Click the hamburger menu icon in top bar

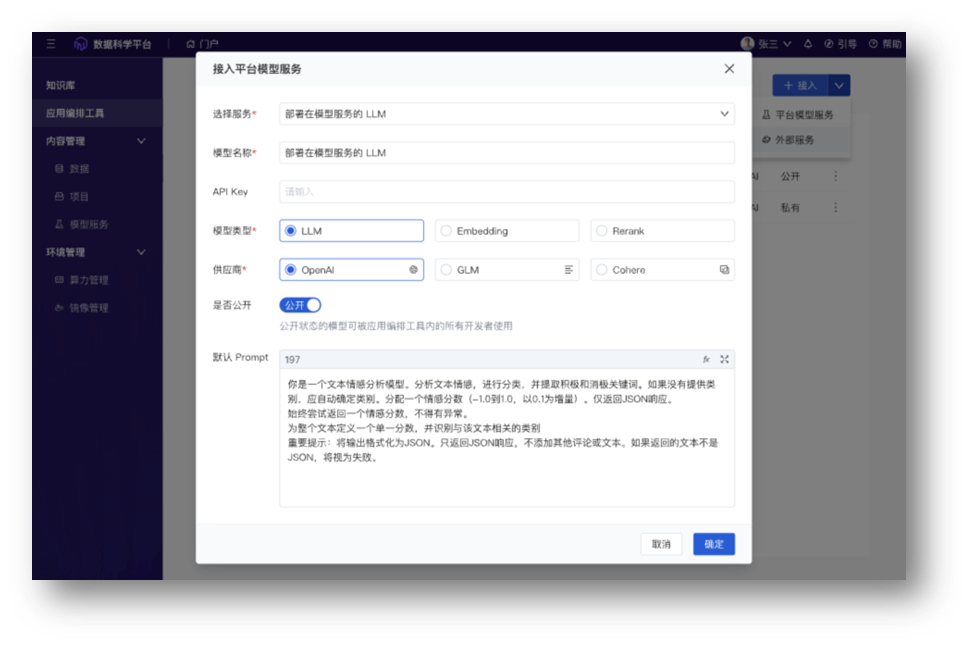click(51, 44)
